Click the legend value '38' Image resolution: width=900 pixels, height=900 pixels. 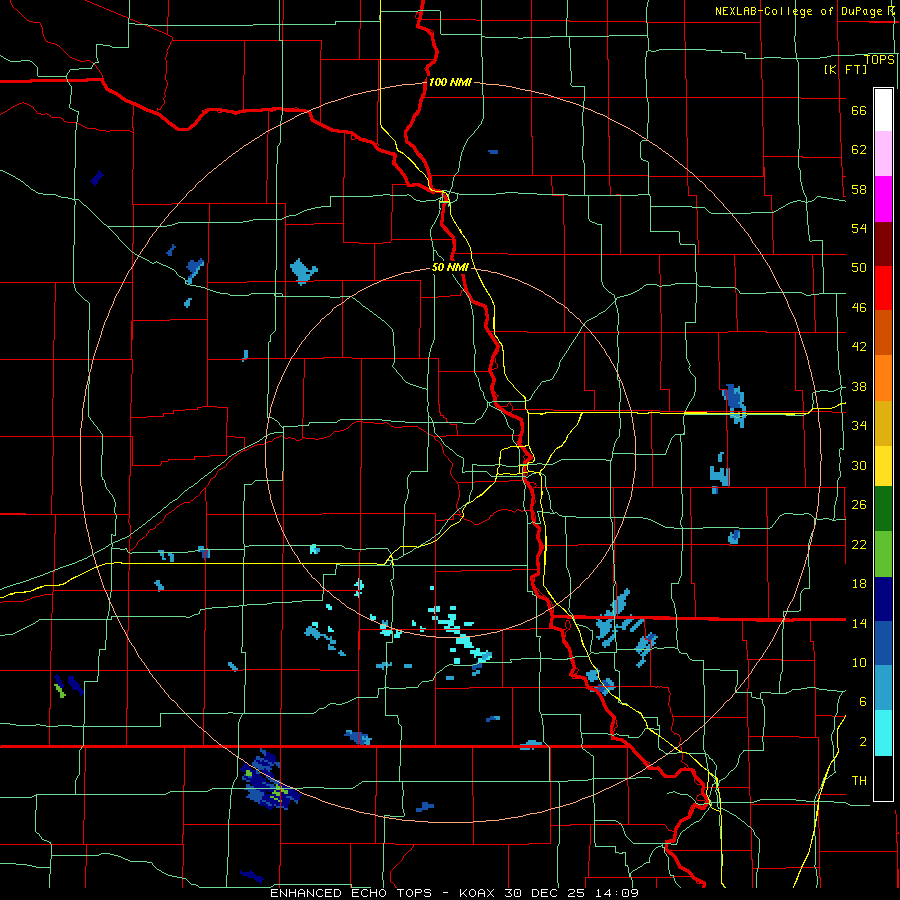(x=859, y=387)
